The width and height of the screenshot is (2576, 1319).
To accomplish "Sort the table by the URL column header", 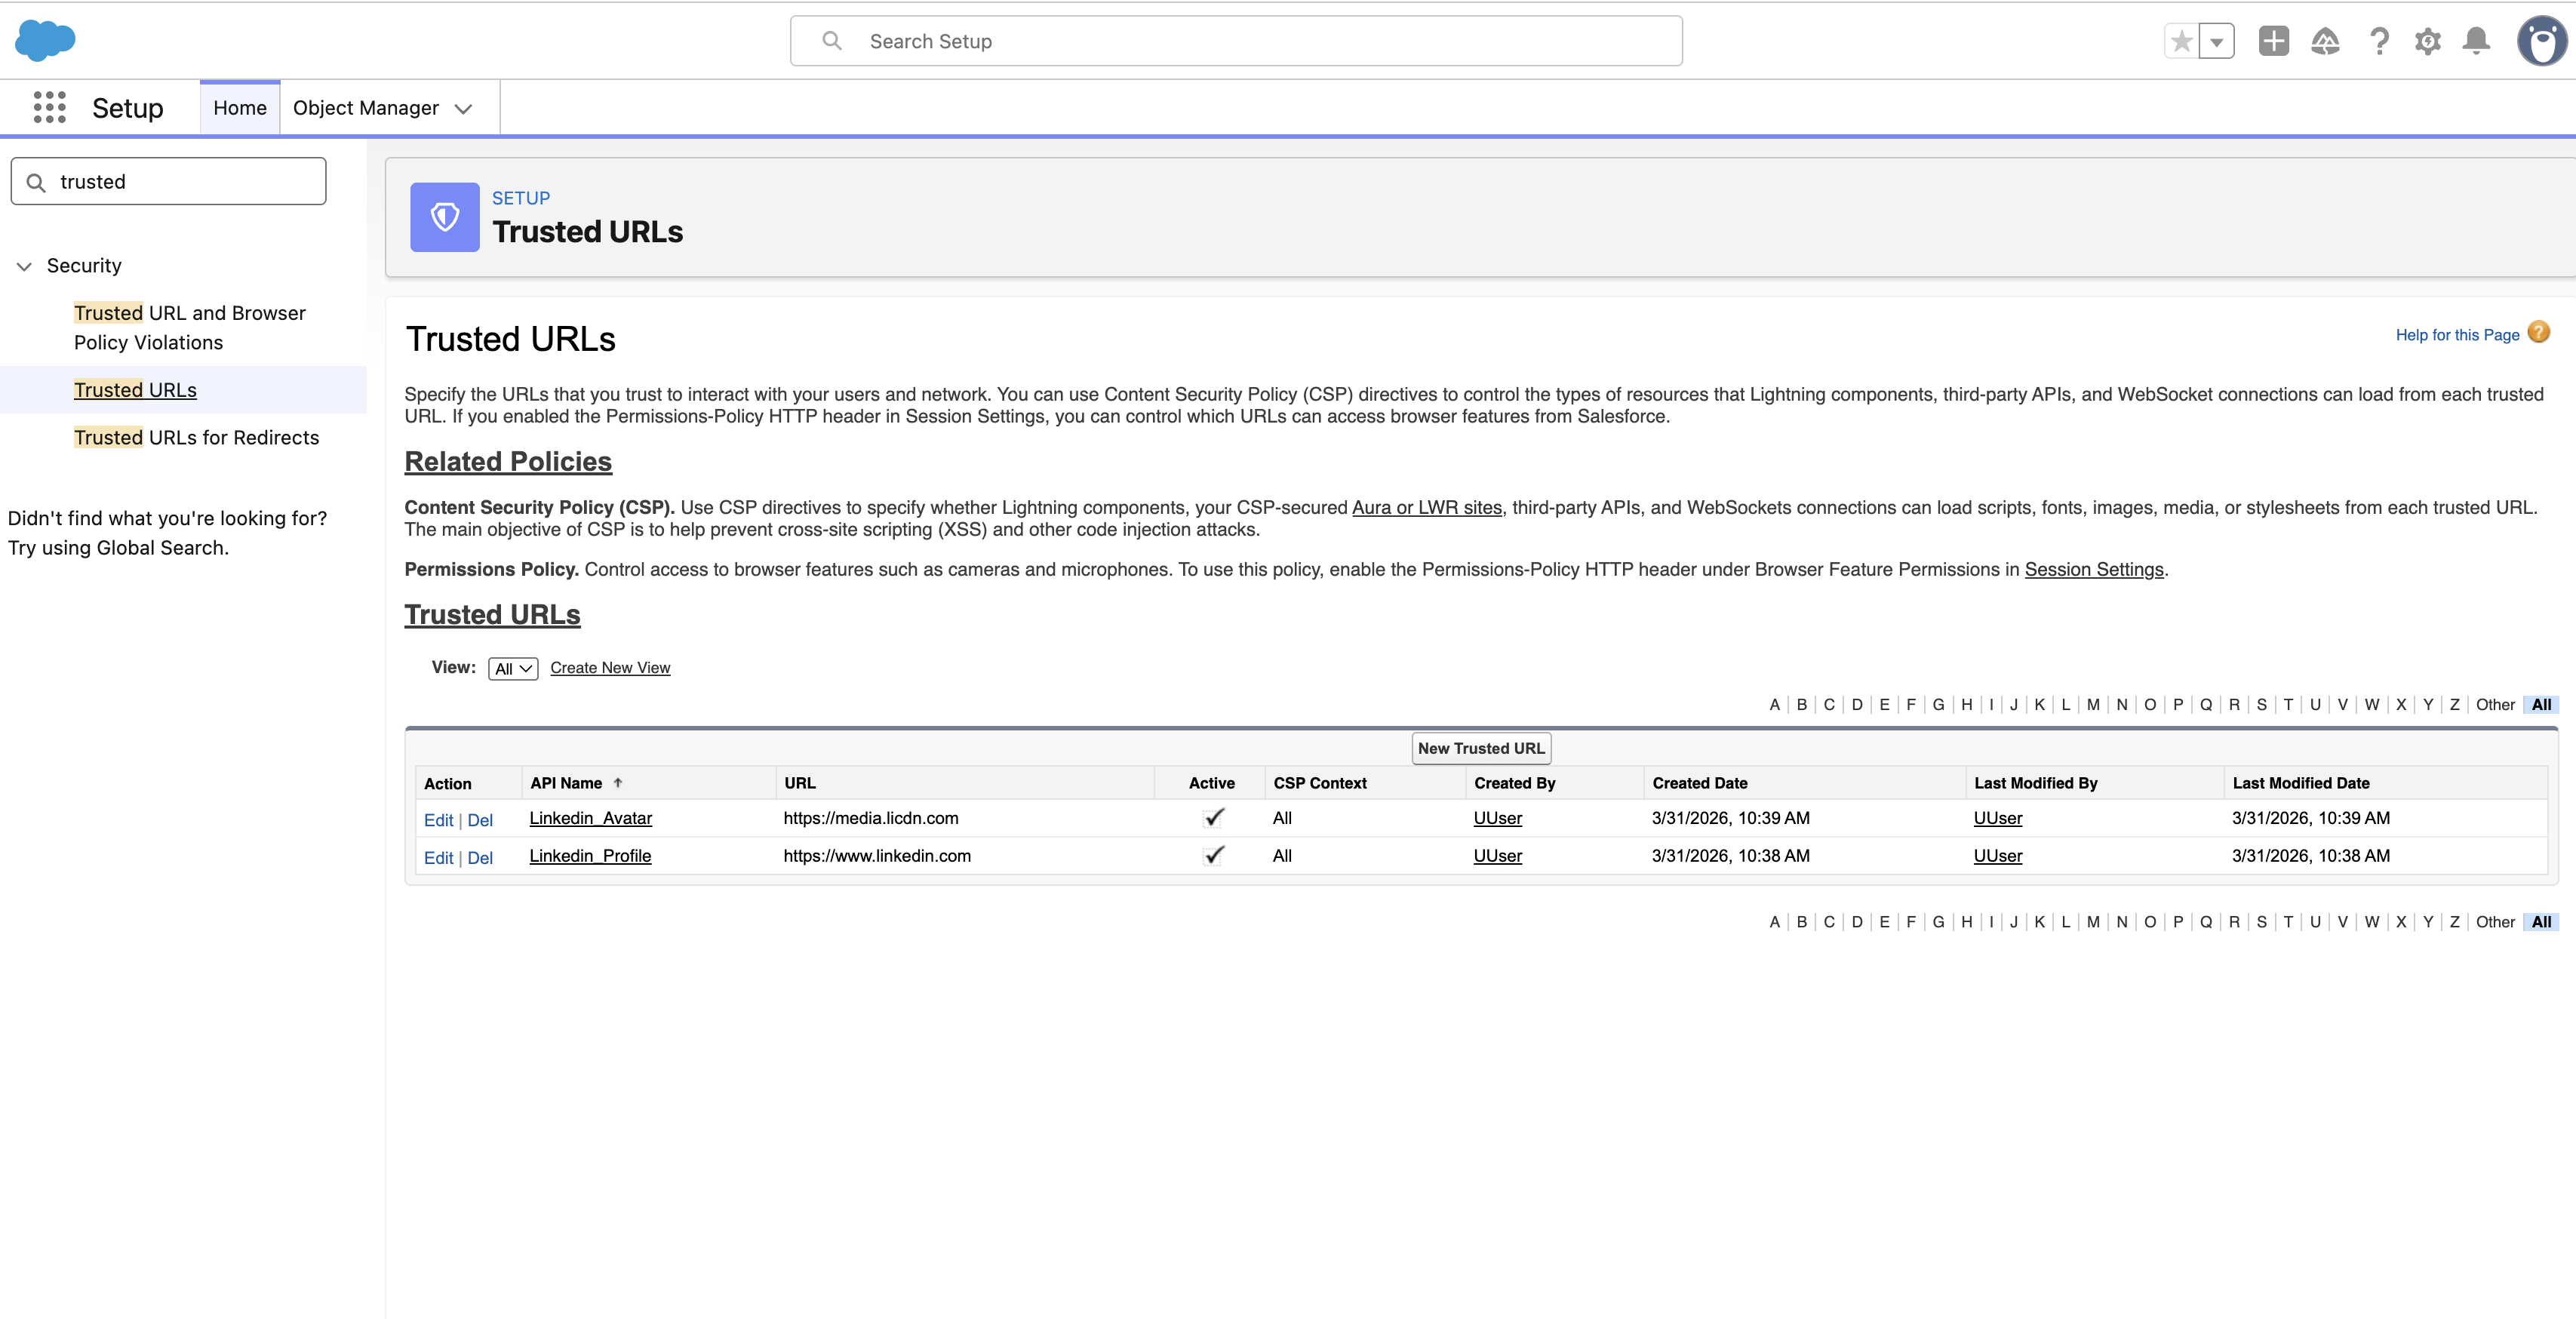I will 800,783.
